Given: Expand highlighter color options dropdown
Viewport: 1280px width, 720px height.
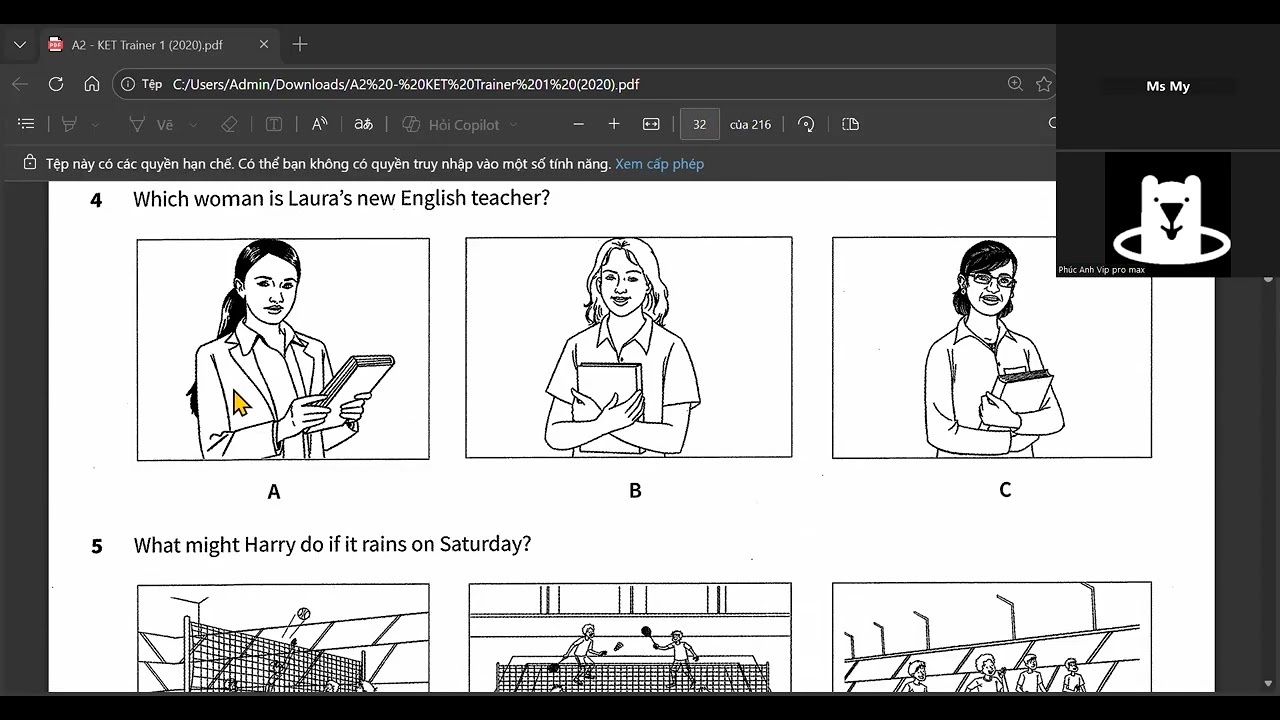Looking at the screenshot, I should (x=95, y=125).
